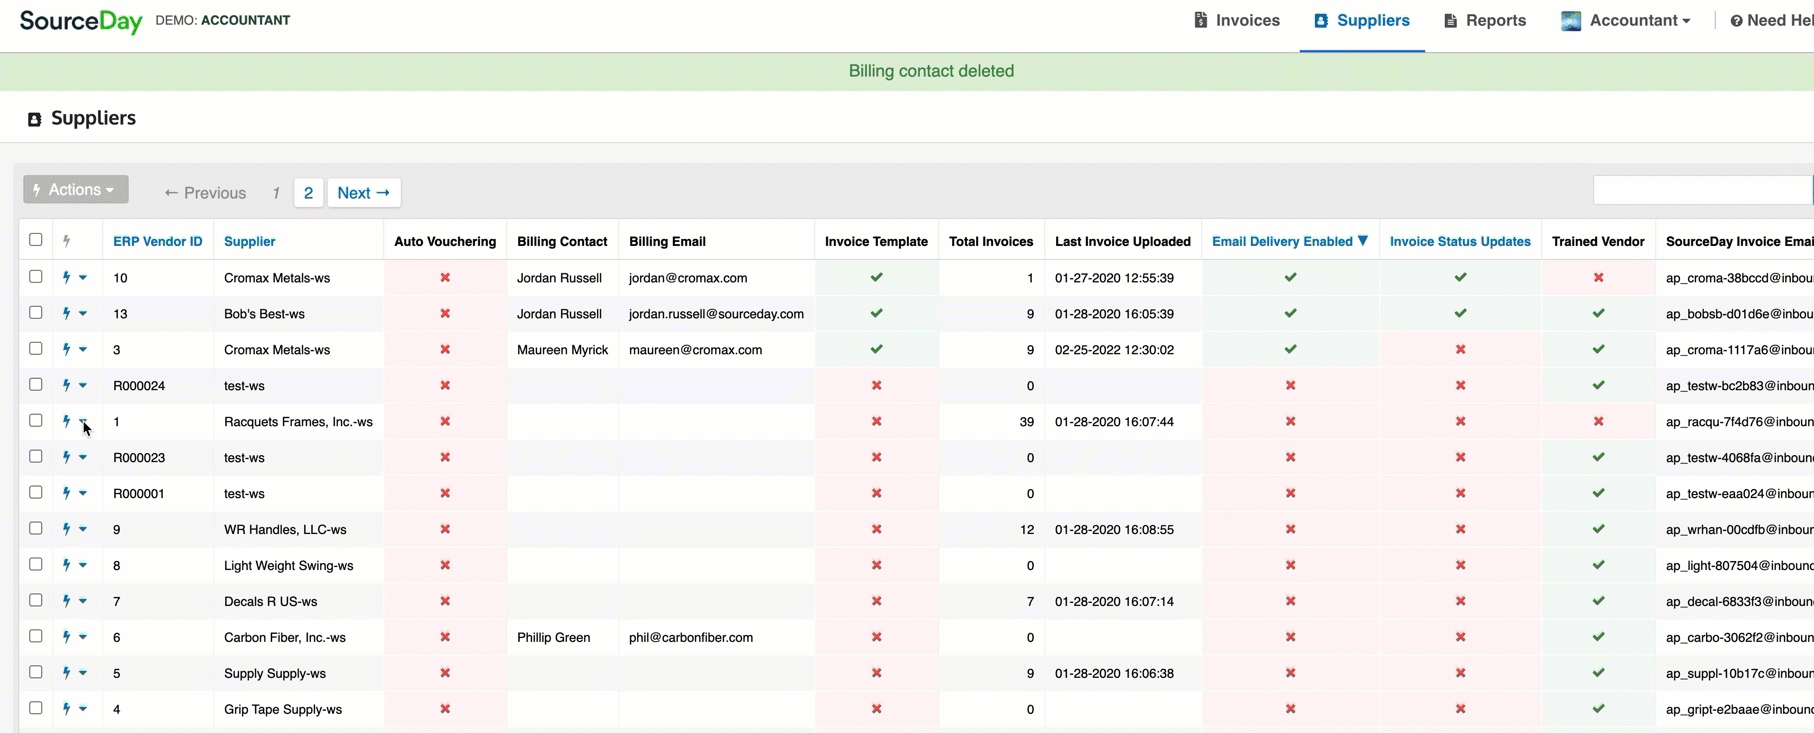Image resolution: width=1814 pixels, height=733 pixels.
Task: Click lightning action icon for Light Weight Swing-ws
Action: click(67, 565)
